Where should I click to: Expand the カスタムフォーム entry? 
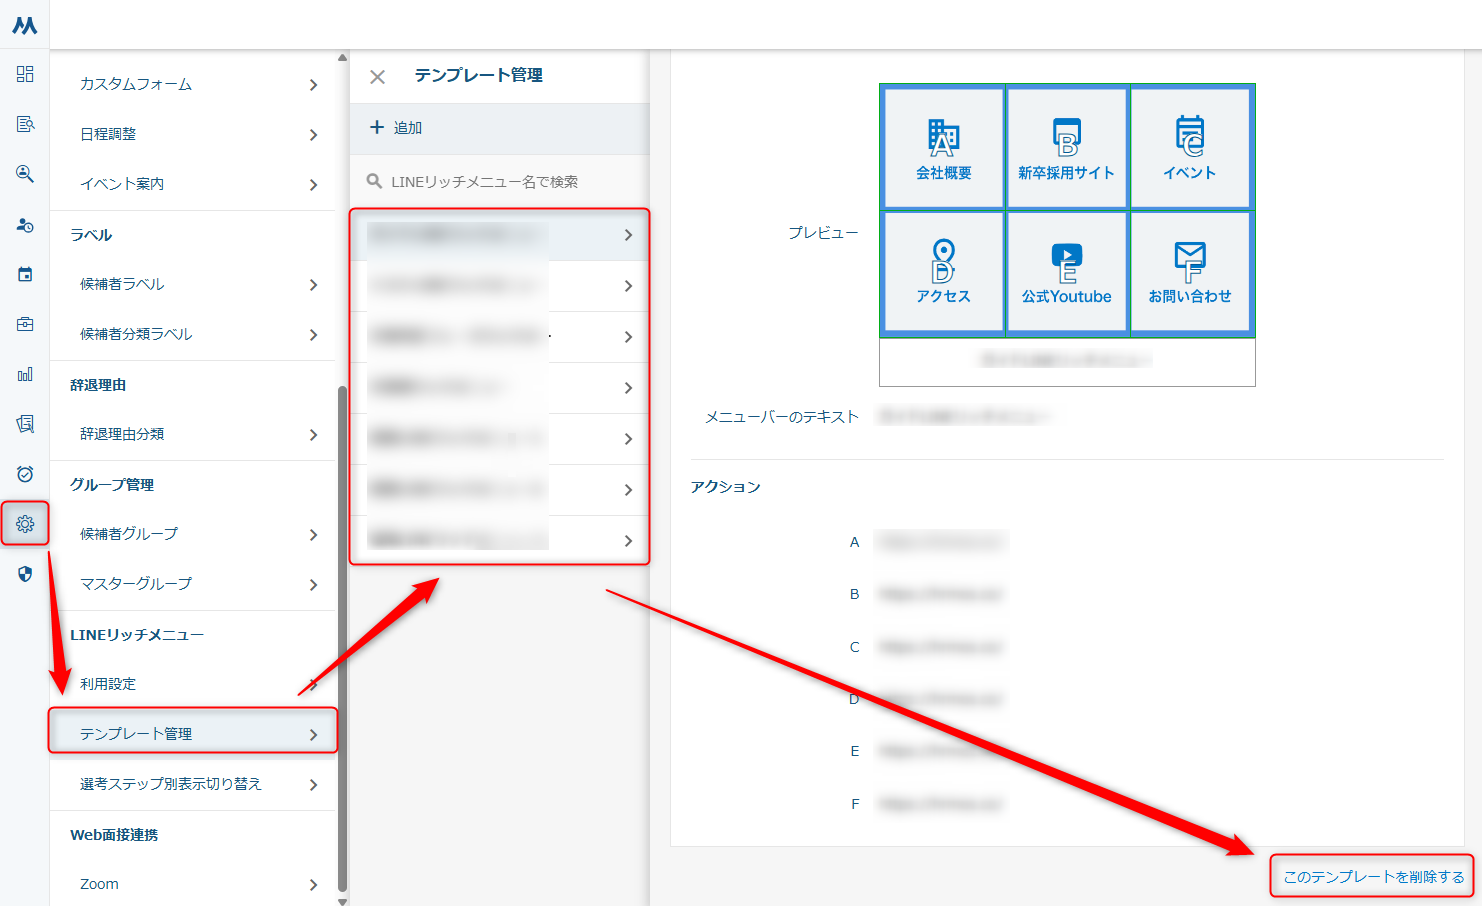pos(193,85)
